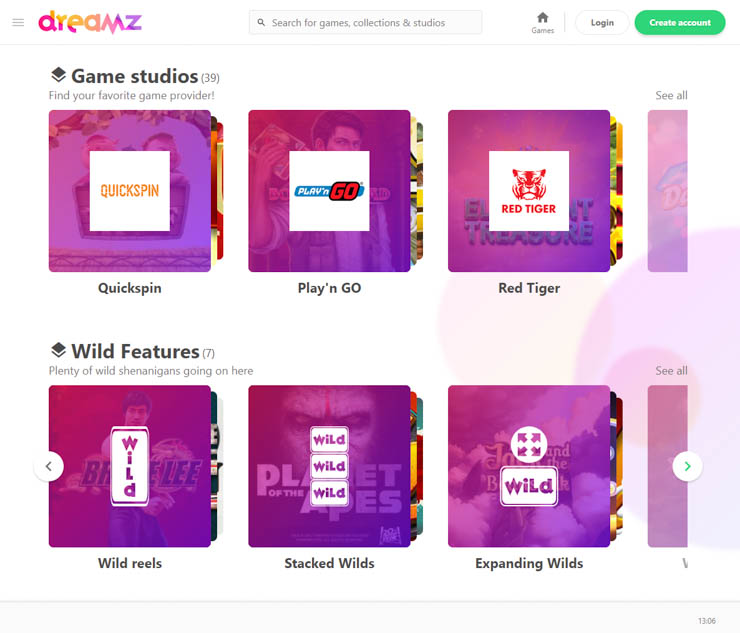Click the Play'n GO caption text
This screenshot has width=740, height=633.
pos(329,288)
